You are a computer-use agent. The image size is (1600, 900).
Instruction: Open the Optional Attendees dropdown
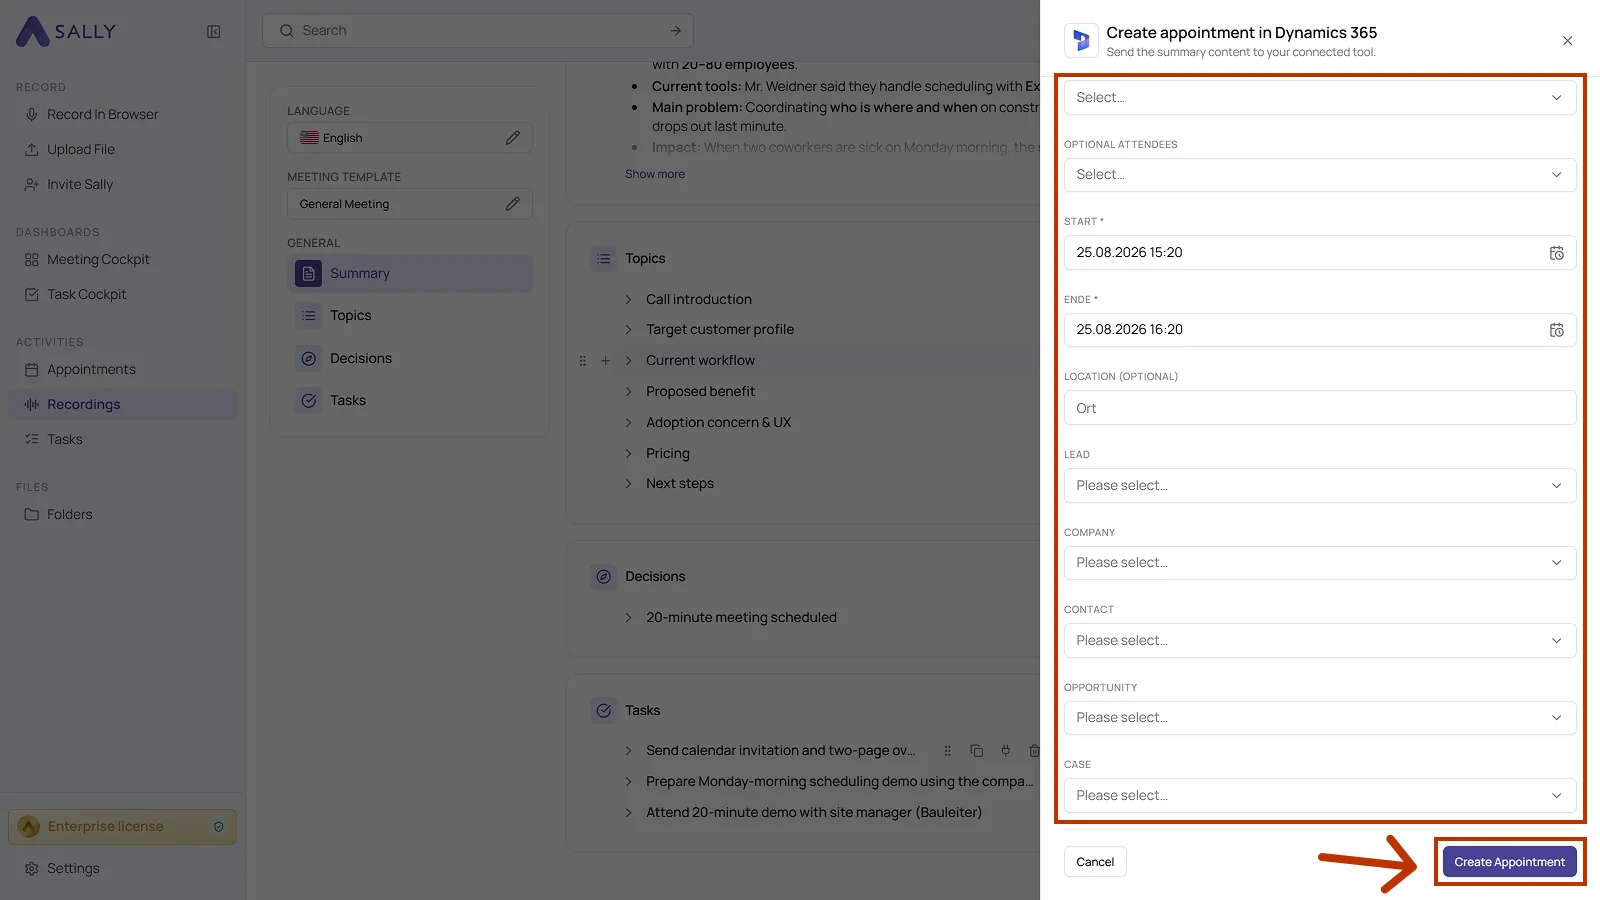tap(1320, 175)
